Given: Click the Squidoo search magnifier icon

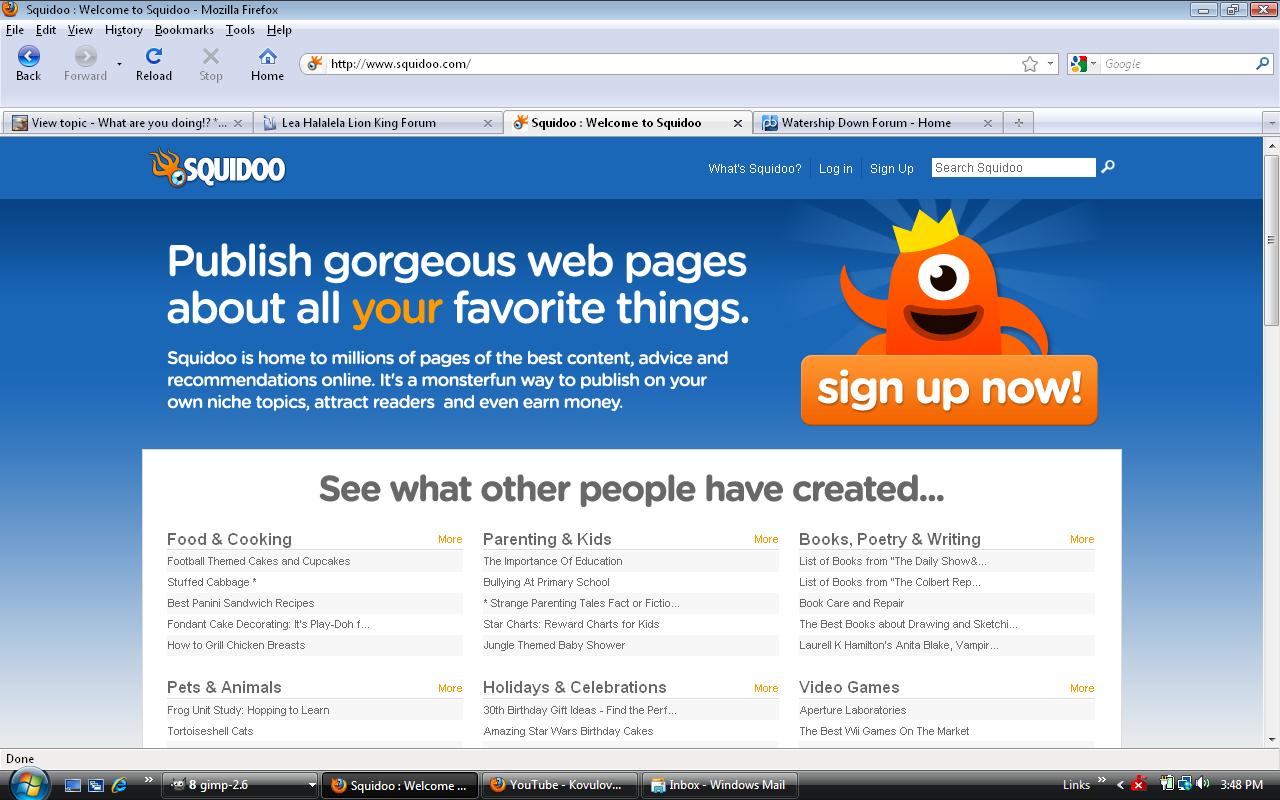Looking at the screenshot, I should (x=1108, y=167).
